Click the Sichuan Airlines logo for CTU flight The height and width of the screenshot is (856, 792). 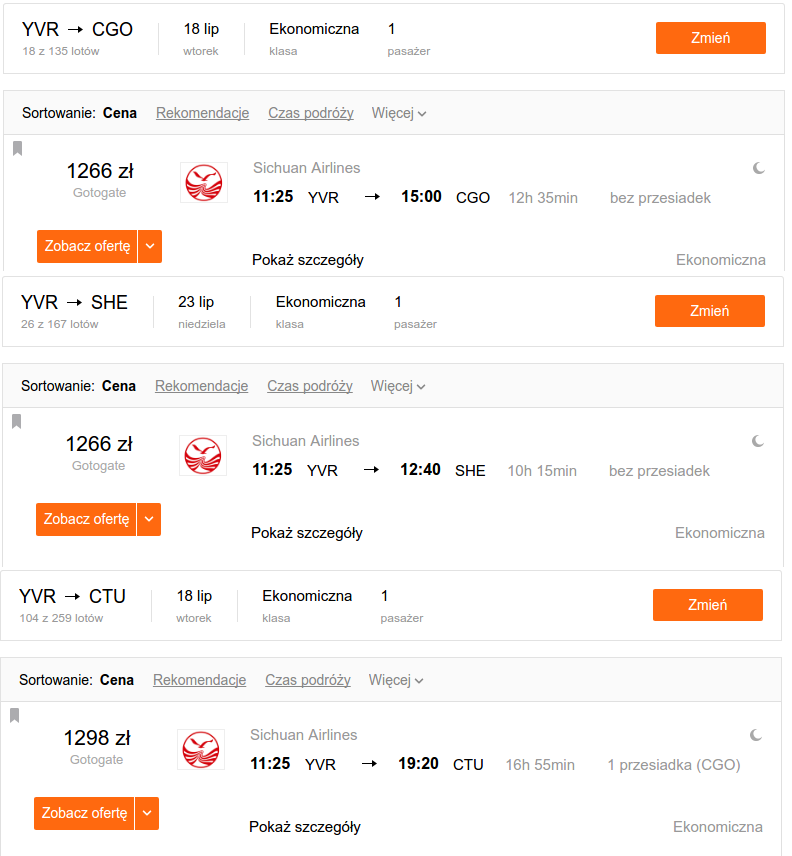pyautogui.click(x=201, y=750)
